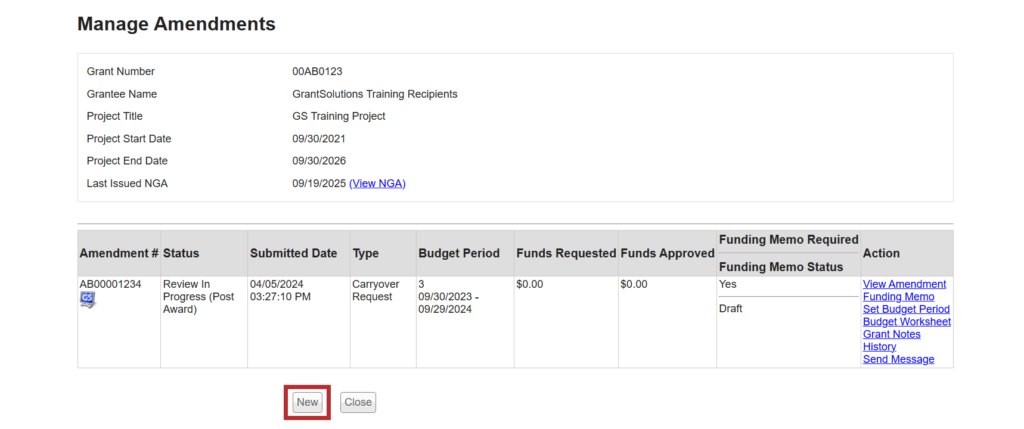Open the View NGA link

(x=377, y=183)
